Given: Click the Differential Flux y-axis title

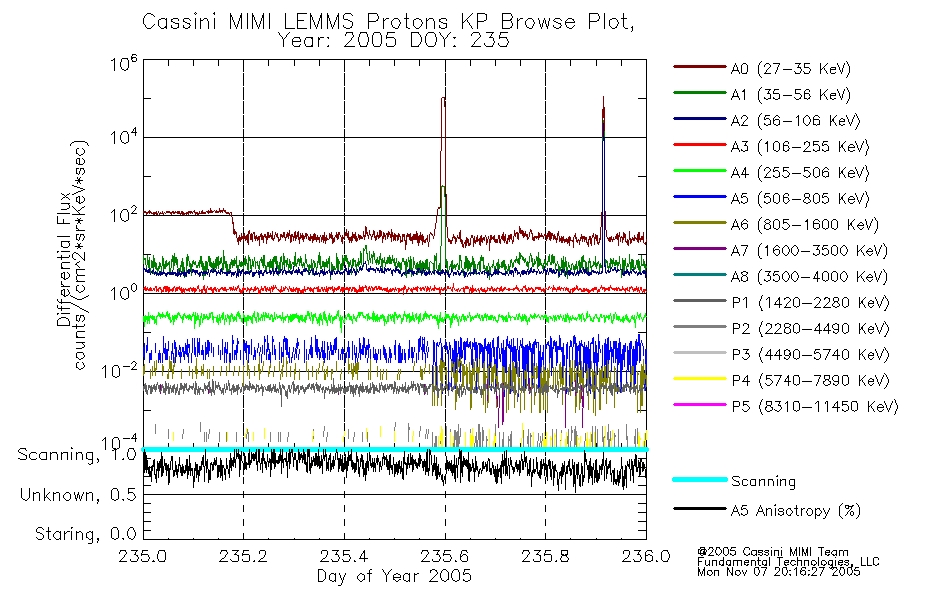Looking at the screenshot, I should 64,259.
